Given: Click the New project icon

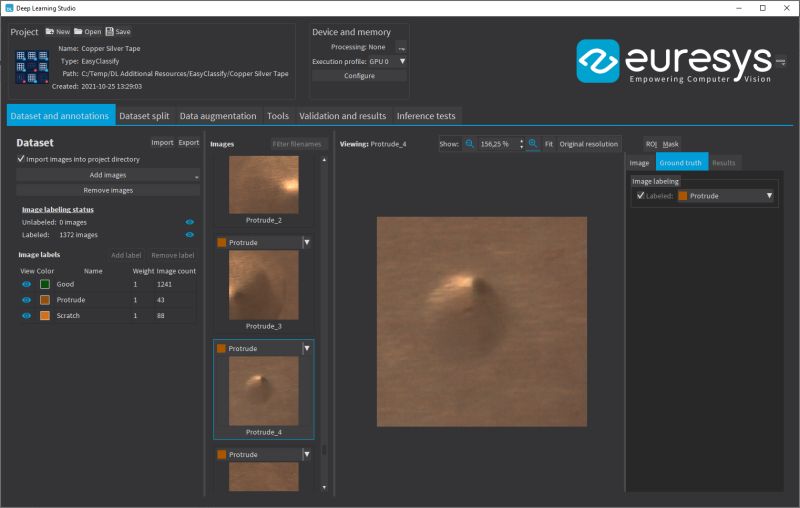Looking at the screenshot, I should coord(49,32).
